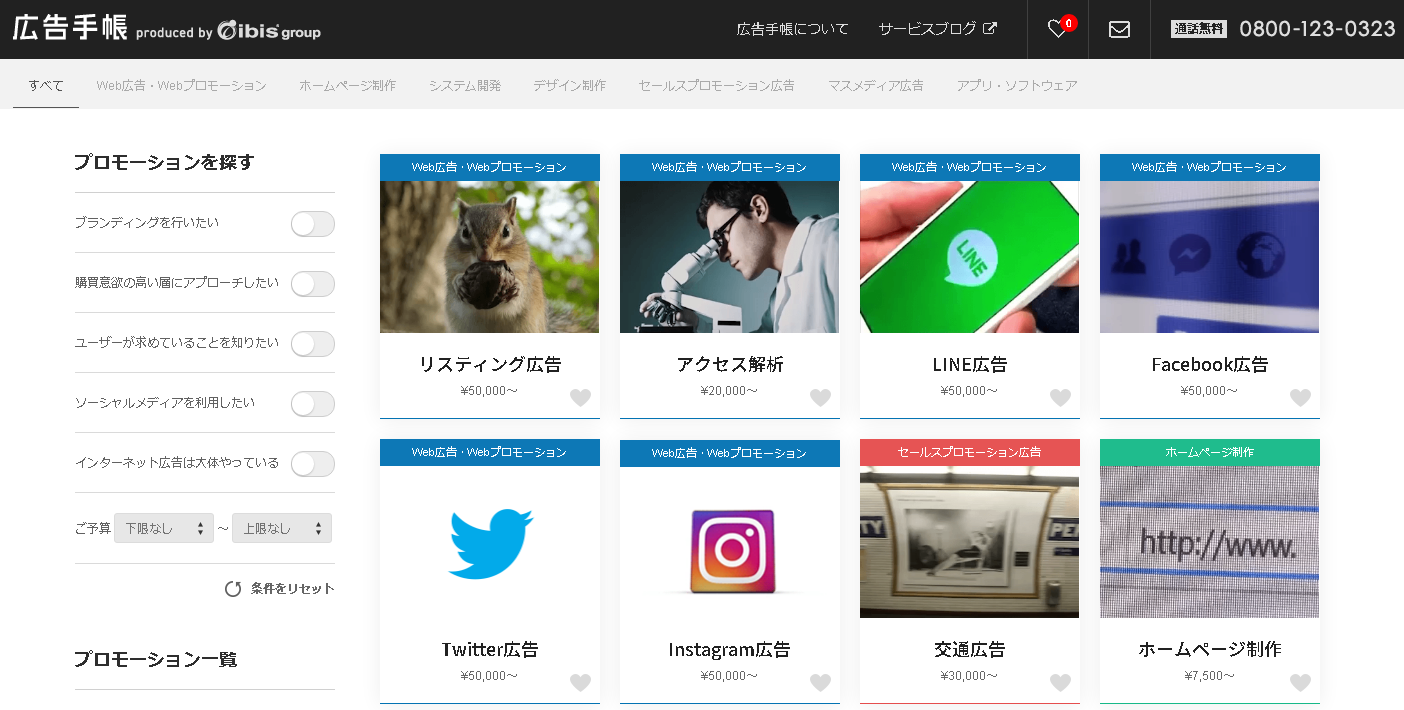The image size is (1404, 710).
Task: Switch to ホームページ制作 tab
Action: tap(347, 85)
